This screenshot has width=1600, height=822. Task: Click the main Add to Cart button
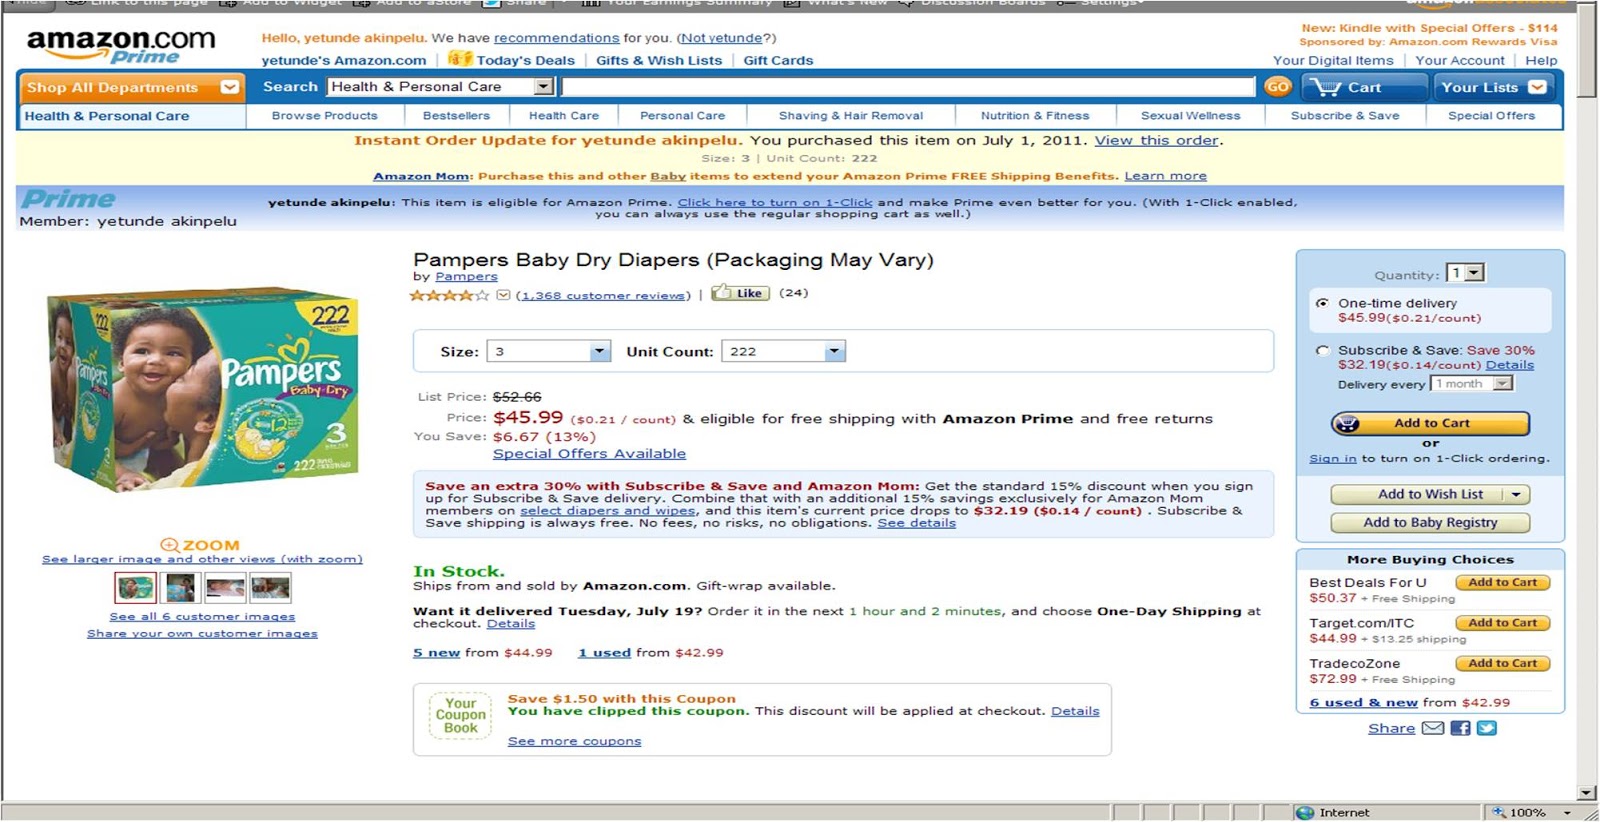[1430, 423]
